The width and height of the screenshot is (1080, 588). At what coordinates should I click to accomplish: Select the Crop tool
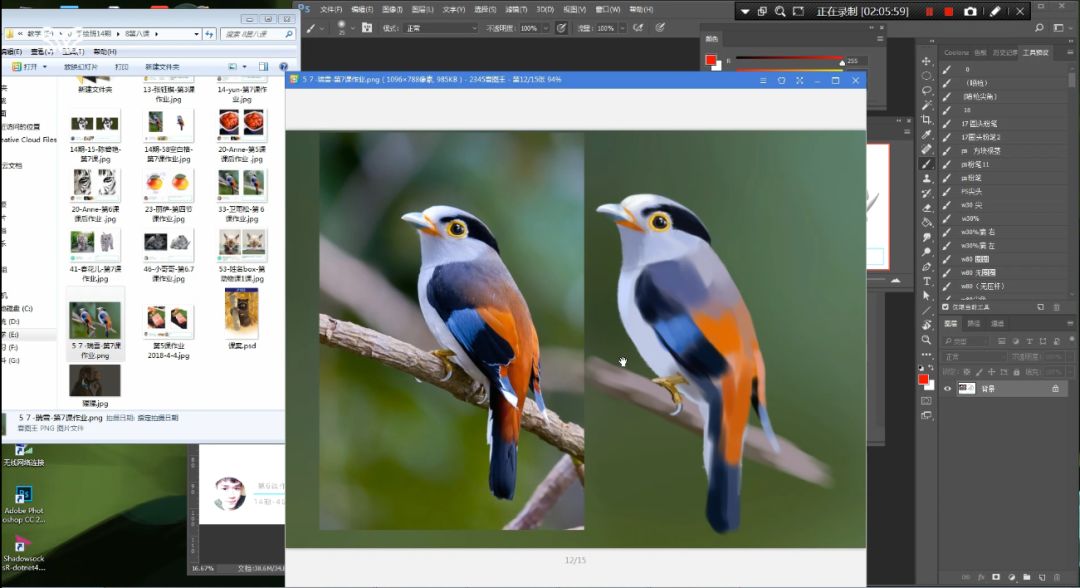tap(926, 120)
